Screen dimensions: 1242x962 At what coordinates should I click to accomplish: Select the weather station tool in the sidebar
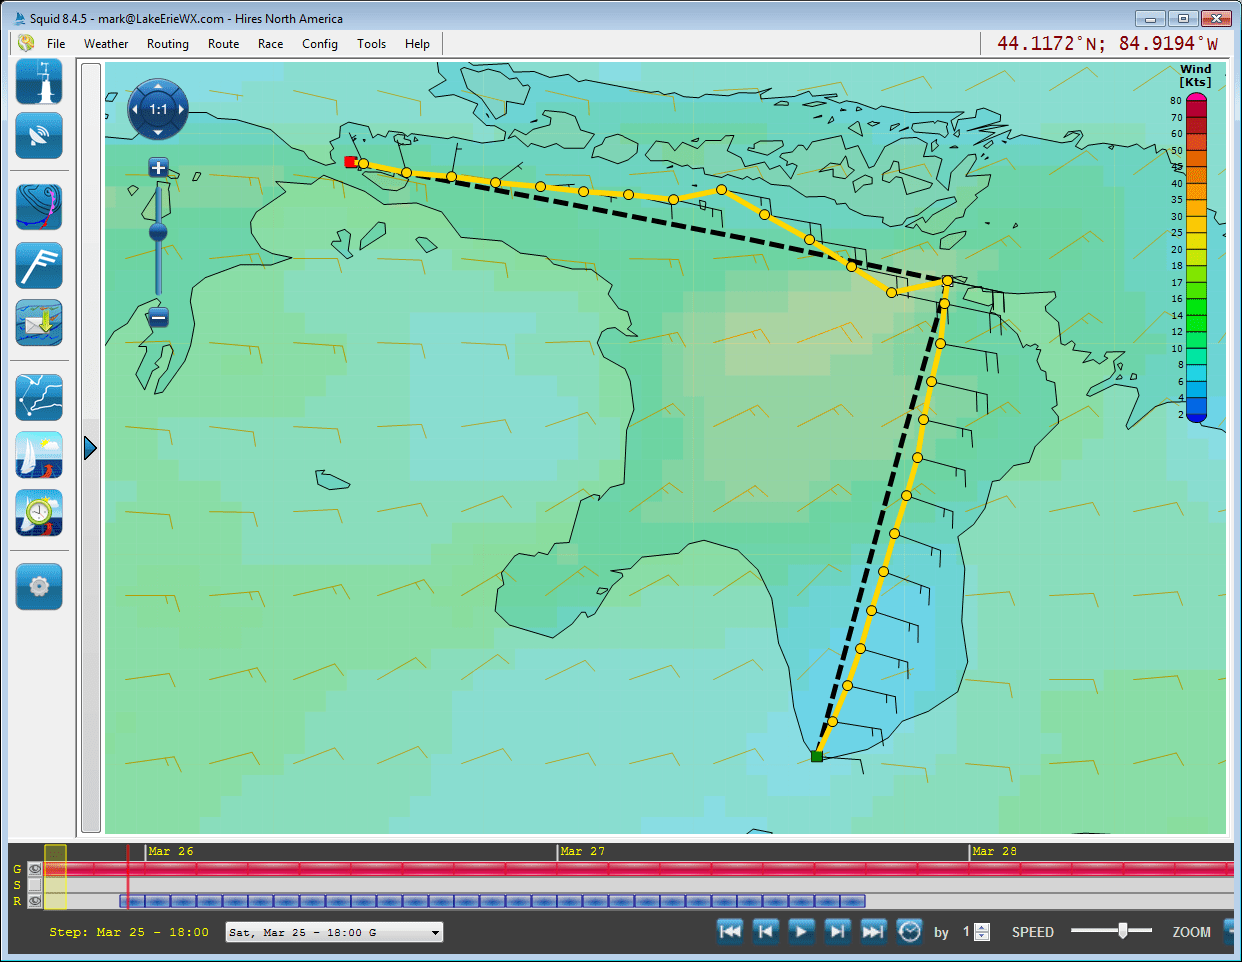38,81
